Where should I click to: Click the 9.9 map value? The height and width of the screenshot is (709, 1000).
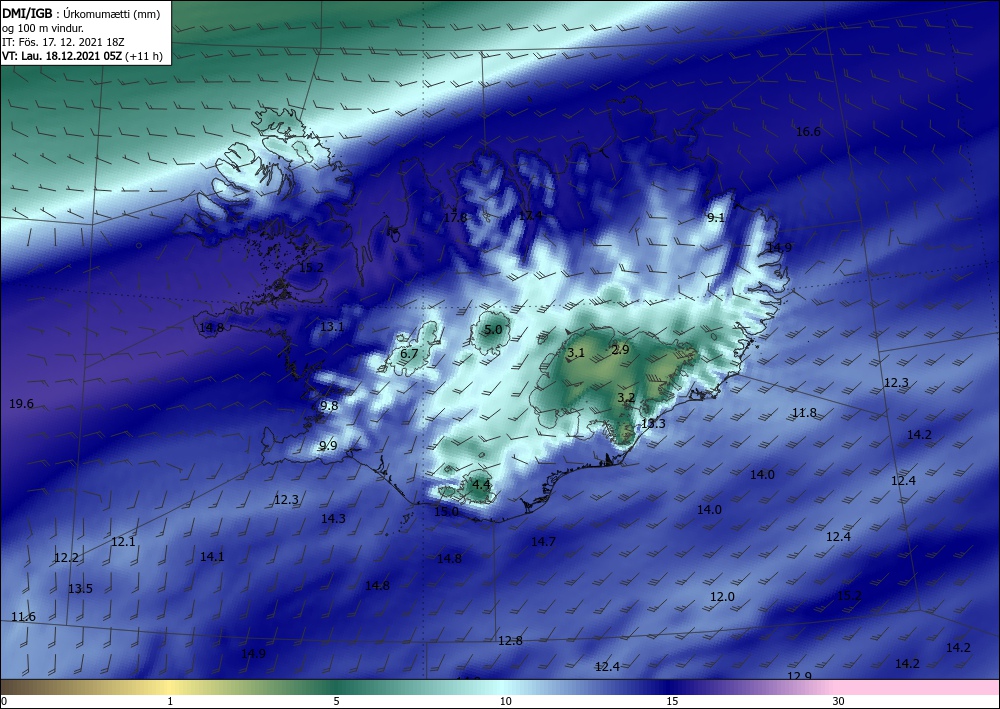point(328,446)
